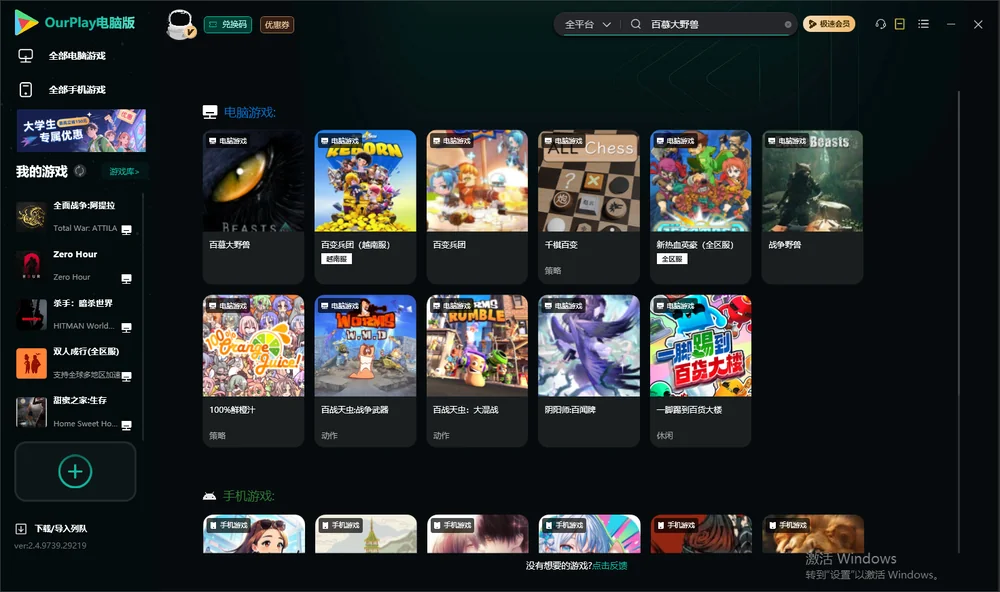Select the 战争野兽 game card
This screenshot has height=592, width=1000.
pyautogui.click(x=812, y=207)
